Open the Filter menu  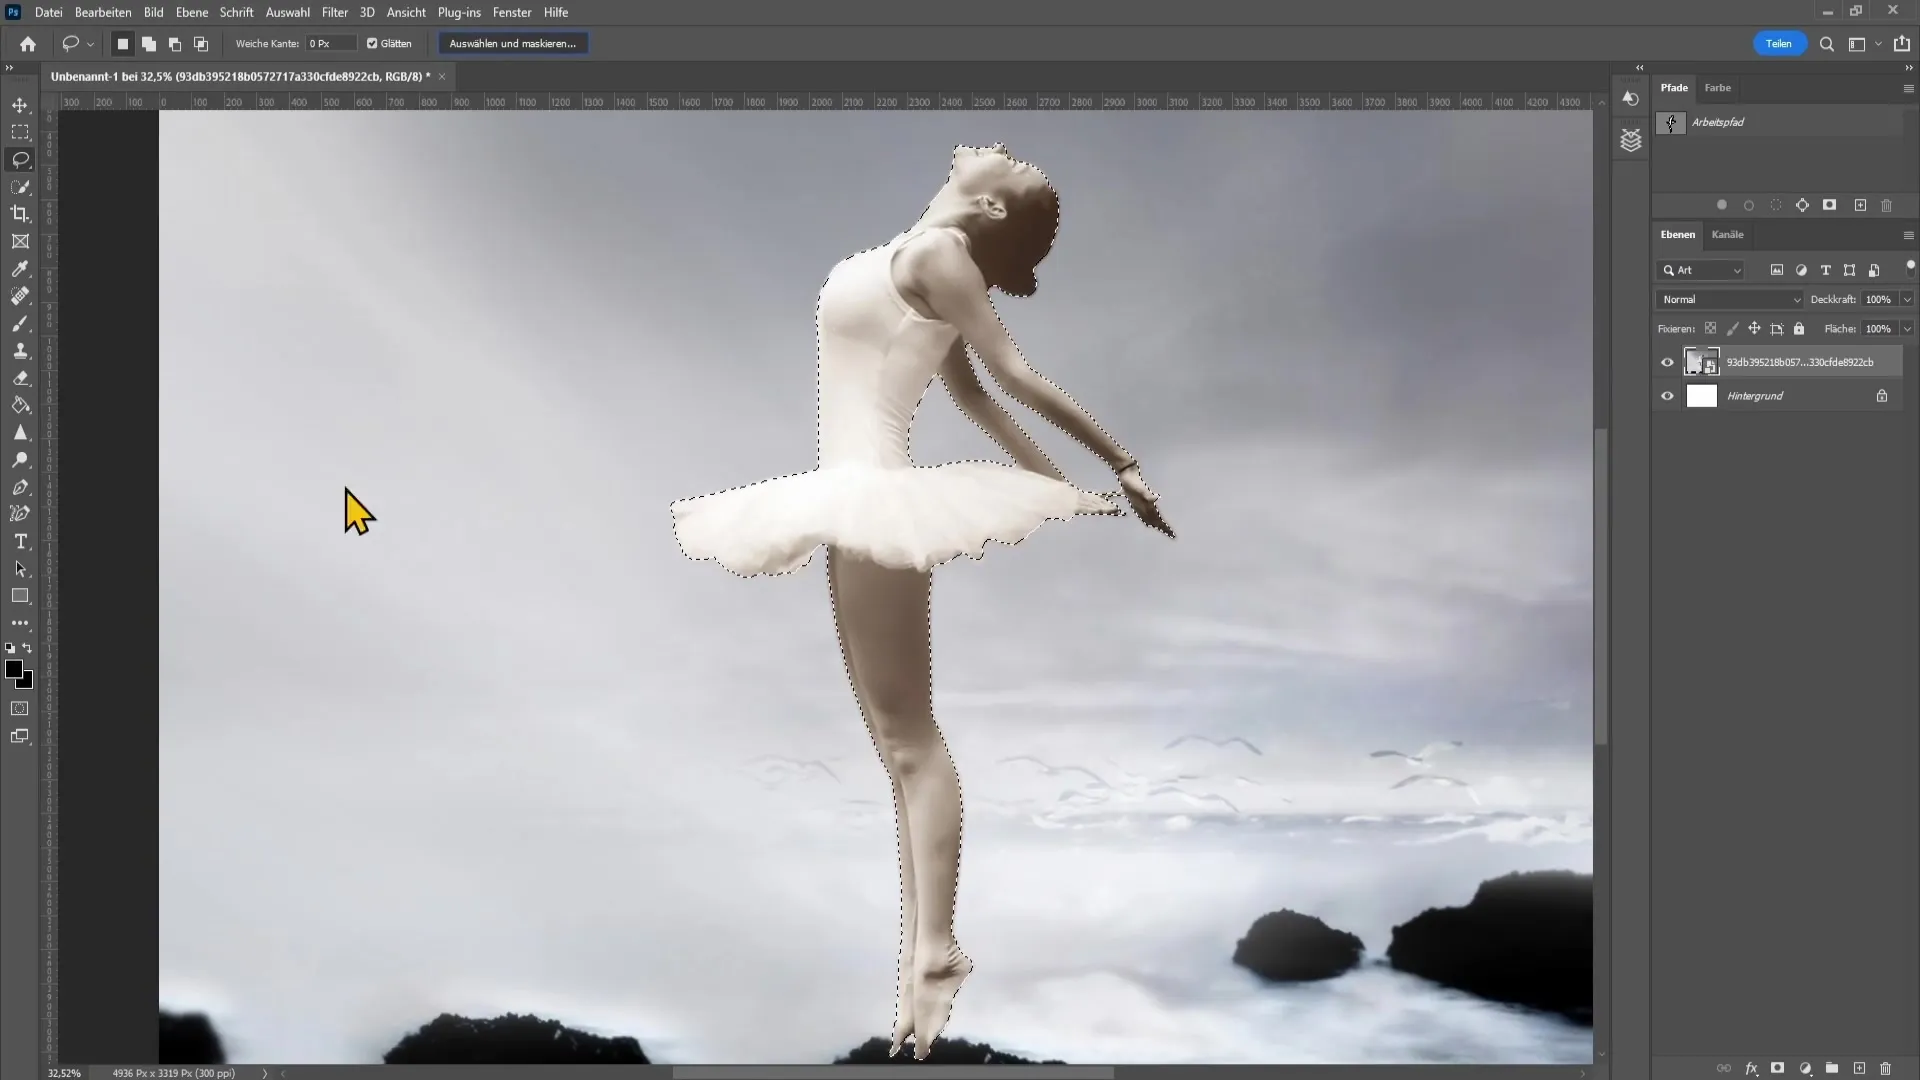pyautogui.click(x=334, y=12)
